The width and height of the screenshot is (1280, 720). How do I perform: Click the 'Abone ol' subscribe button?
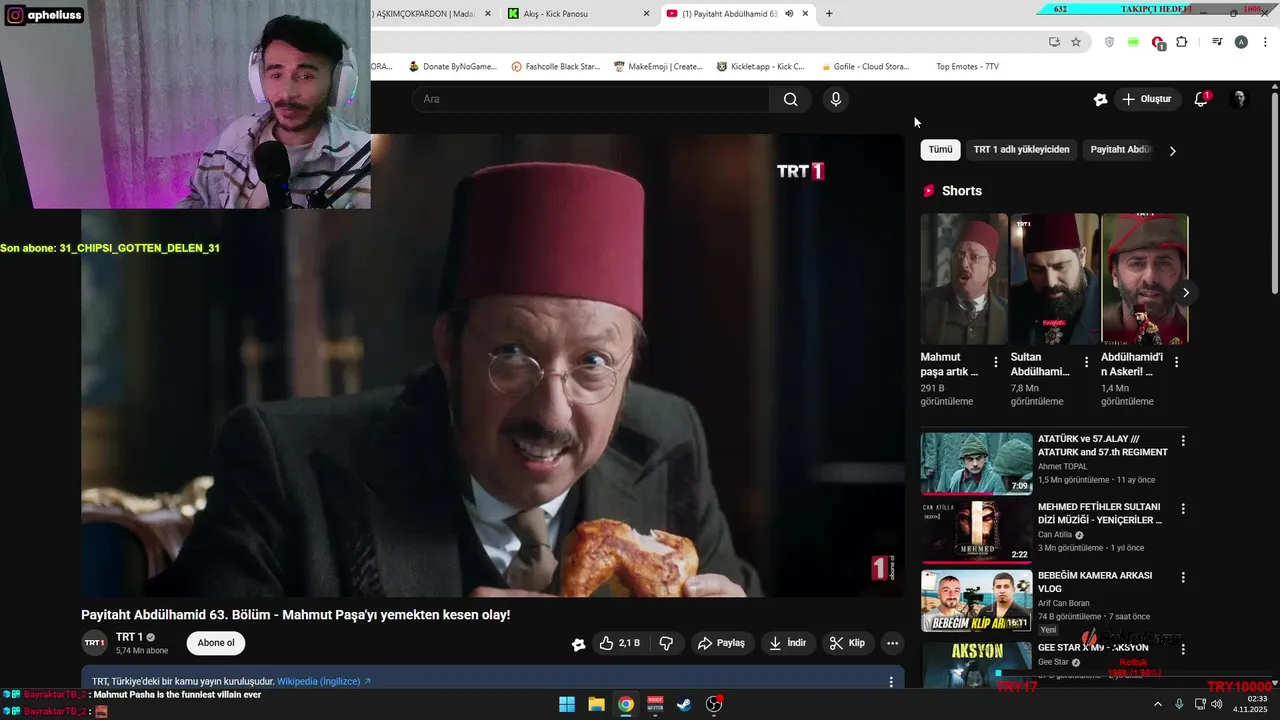216,643
